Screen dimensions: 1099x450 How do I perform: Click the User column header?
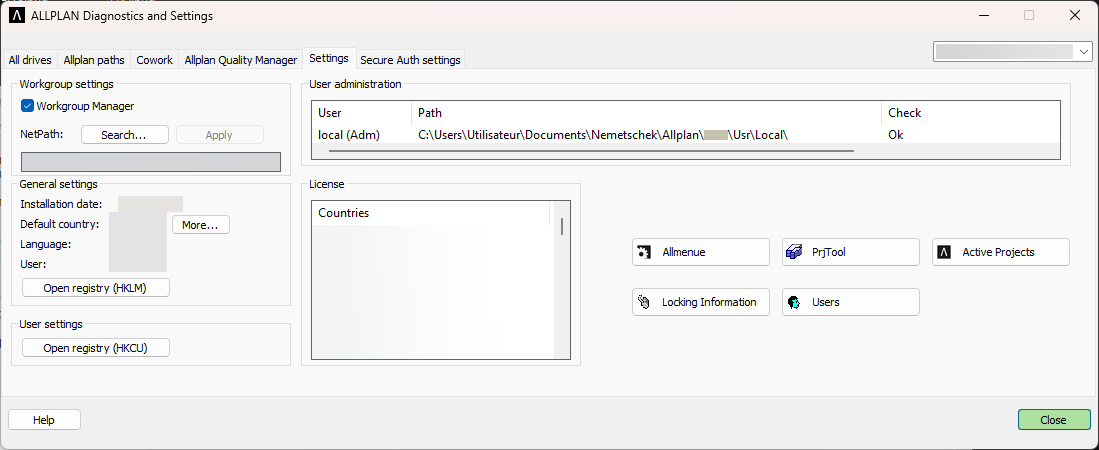362,112
